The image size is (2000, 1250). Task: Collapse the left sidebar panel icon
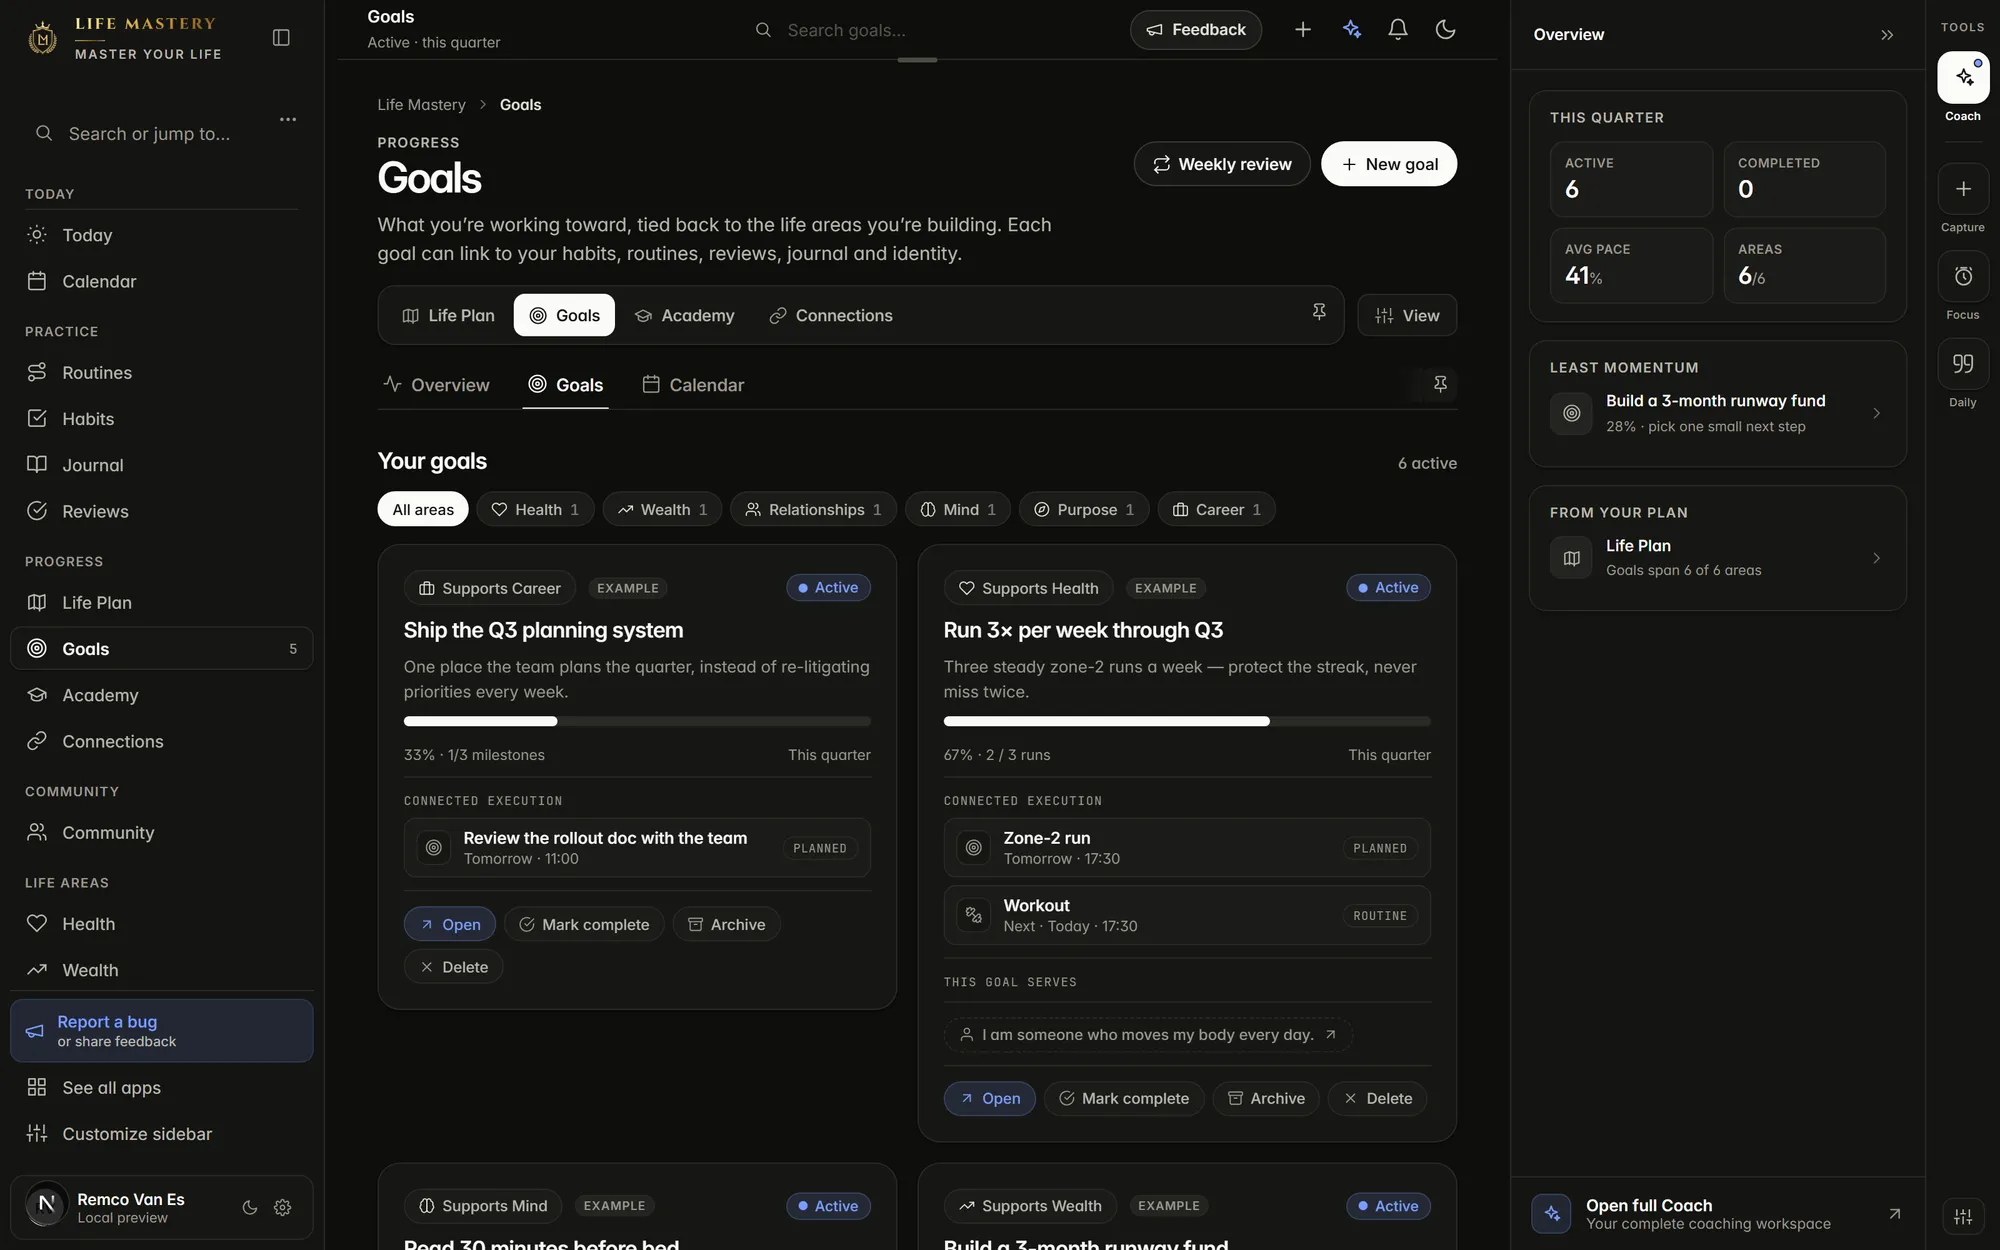pos(281,37)
